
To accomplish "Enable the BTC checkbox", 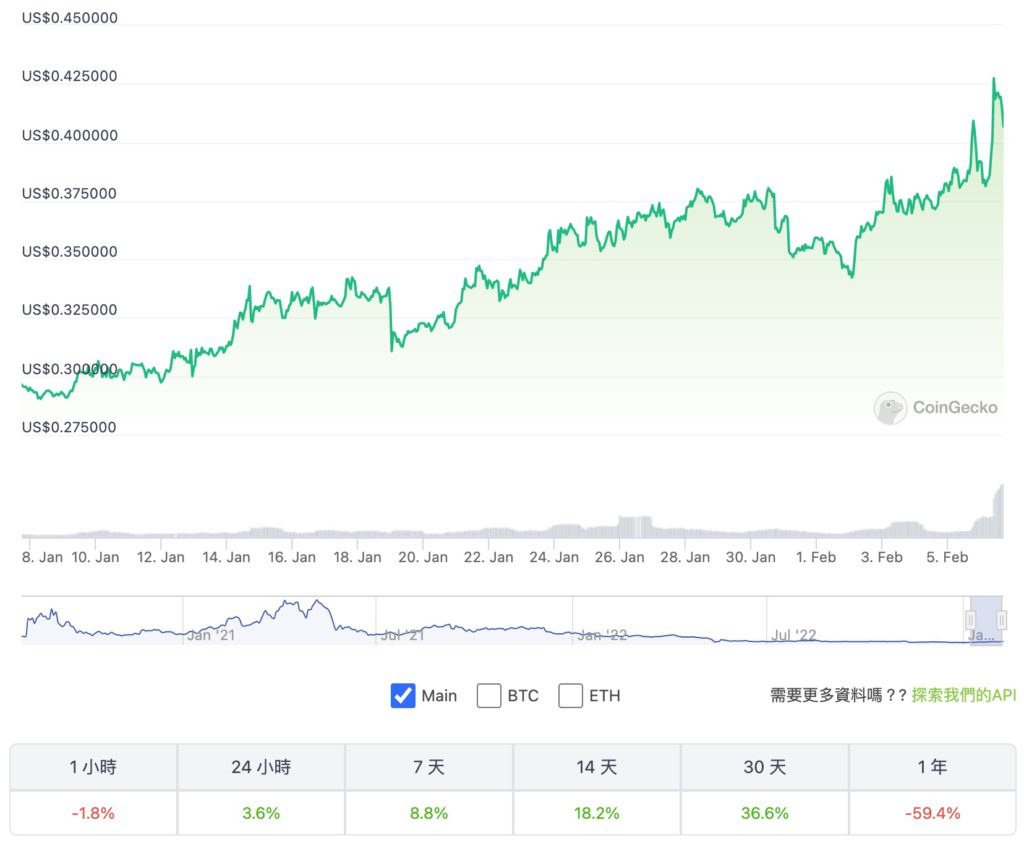I will [488, 696].
